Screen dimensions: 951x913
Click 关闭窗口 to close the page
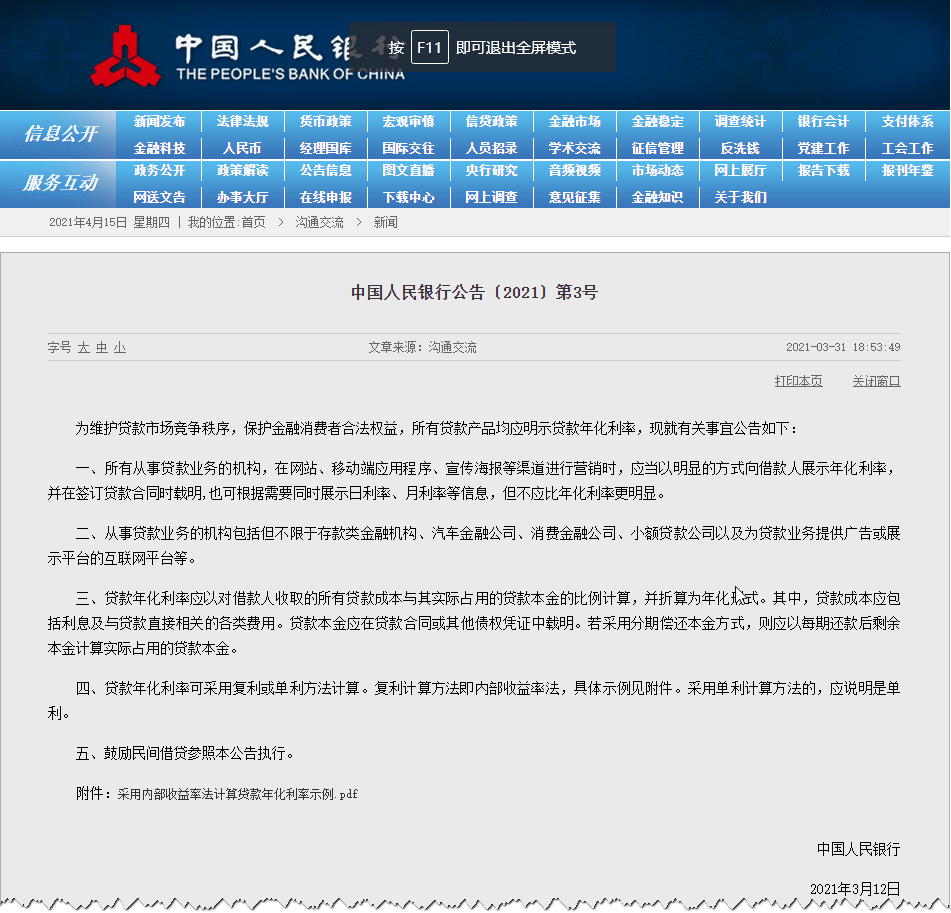(x=876, y=381)
